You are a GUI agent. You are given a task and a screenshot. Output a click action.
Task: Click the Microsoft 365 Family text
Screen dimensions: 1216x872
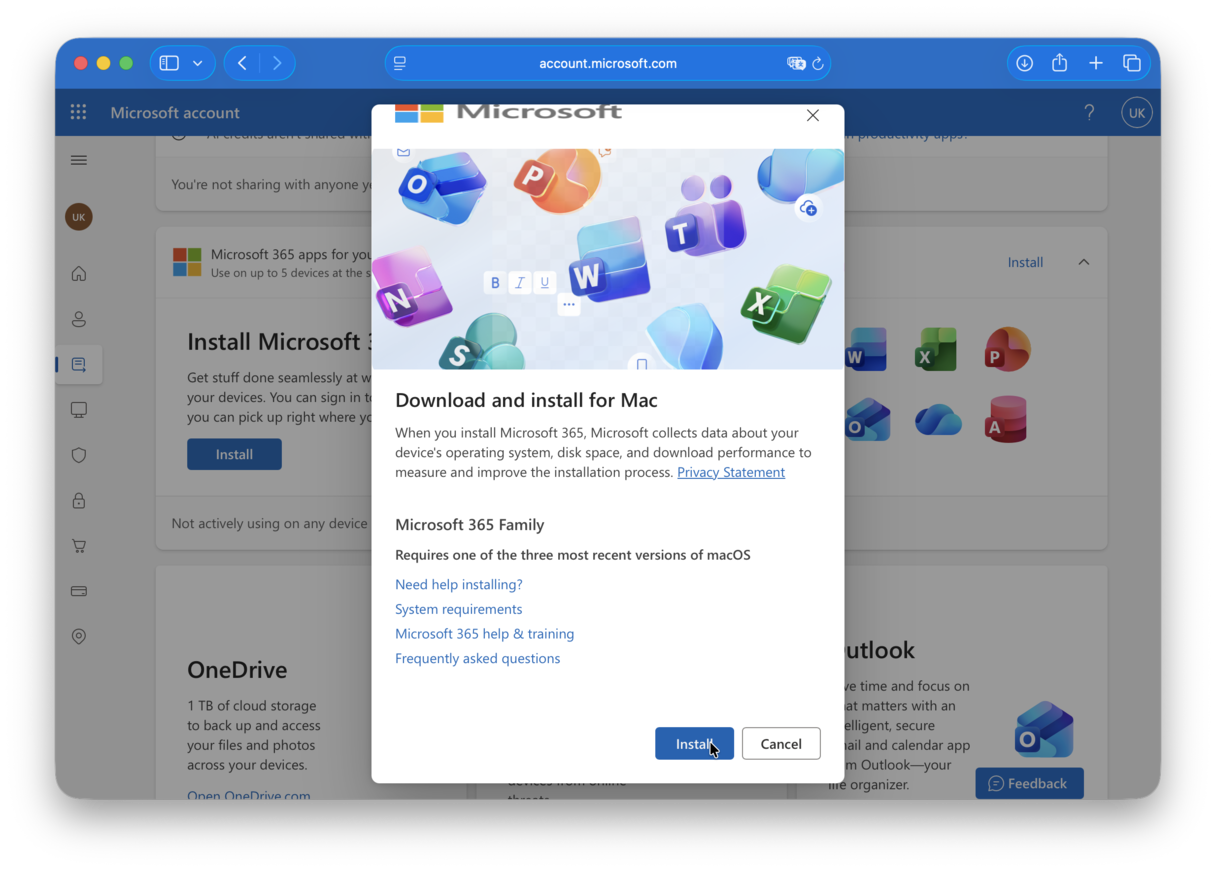coord(470,524)
